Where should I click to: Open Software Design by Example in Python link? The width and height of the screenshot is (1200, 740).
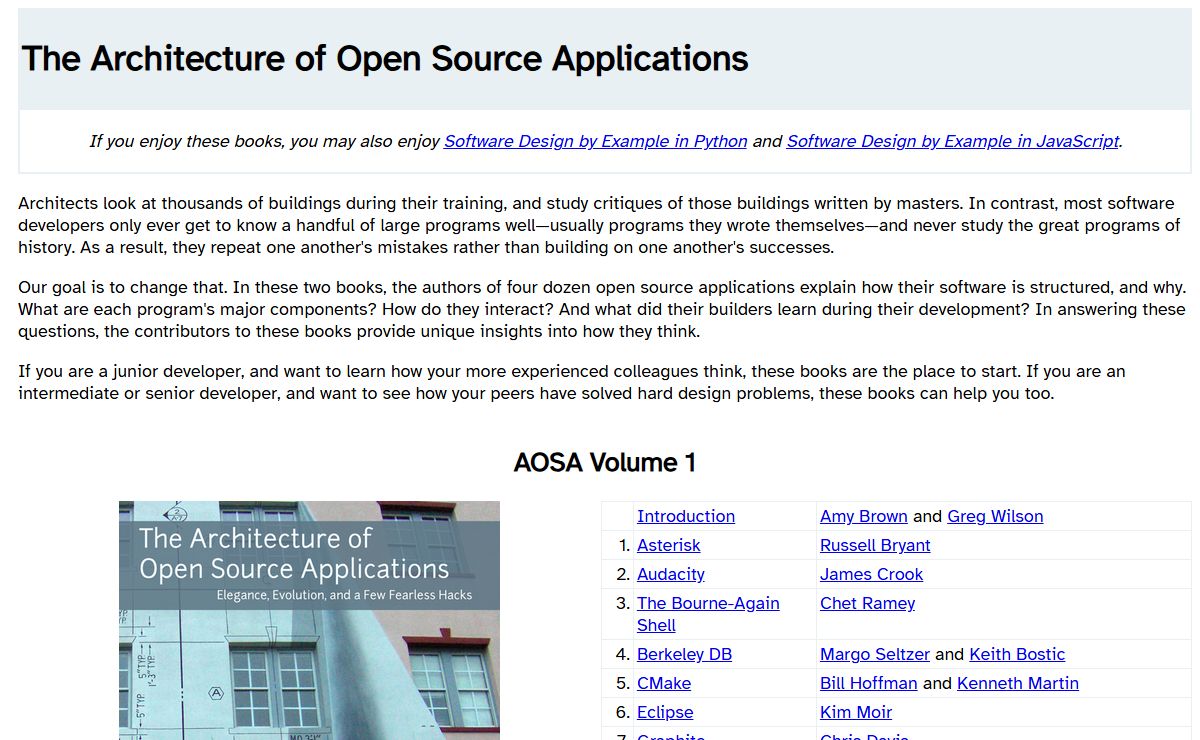coord(595,141)
